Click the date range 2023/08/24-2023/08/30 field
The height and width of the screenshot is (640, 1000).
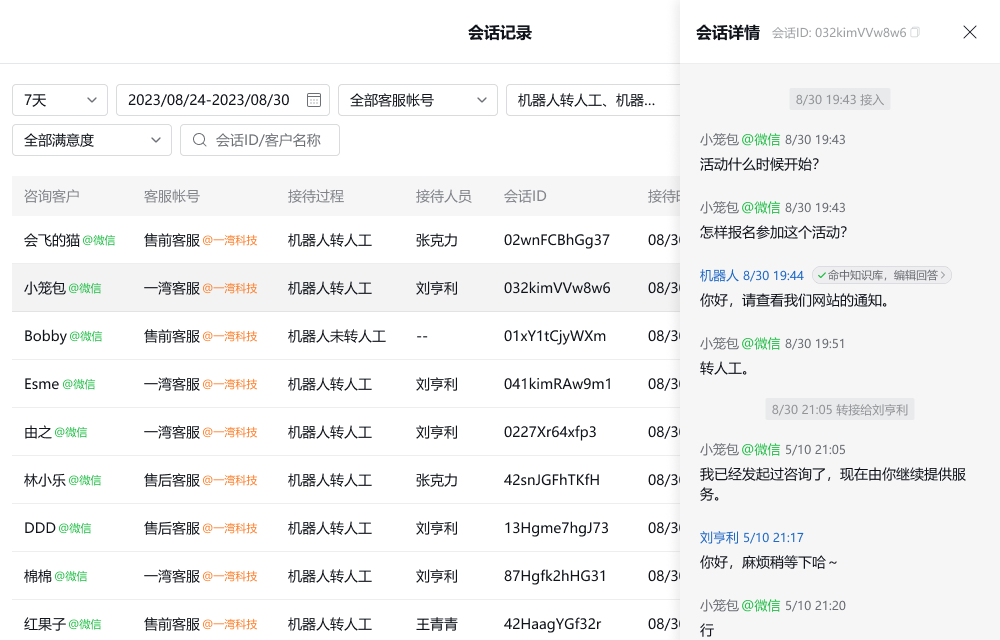click(210, 100)
